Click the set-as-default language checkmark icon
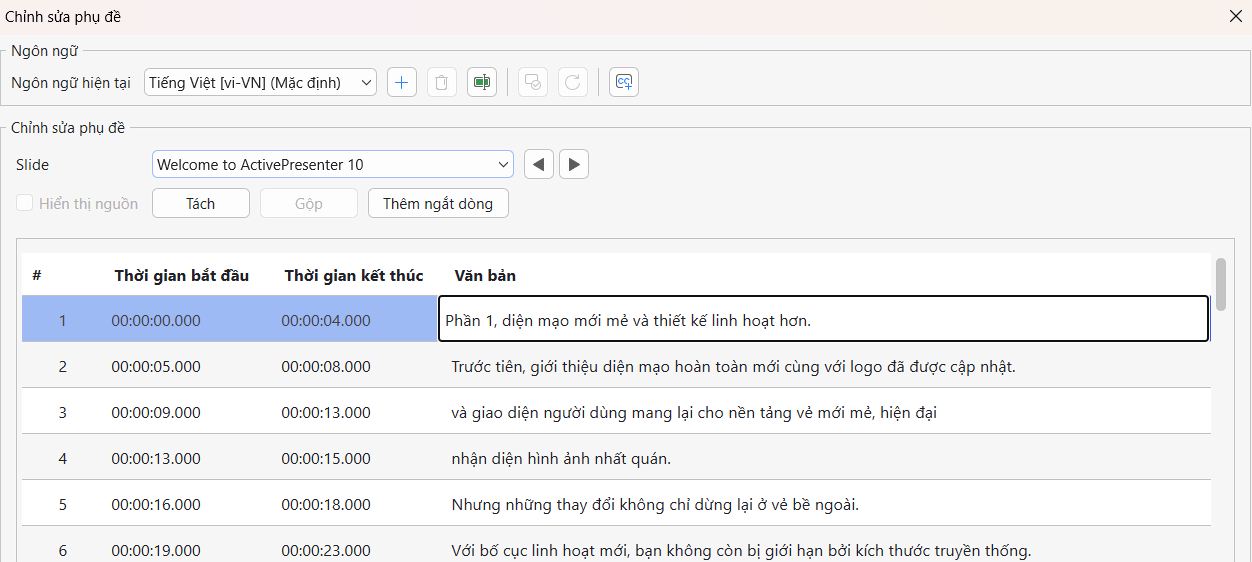 click(533, 82)
